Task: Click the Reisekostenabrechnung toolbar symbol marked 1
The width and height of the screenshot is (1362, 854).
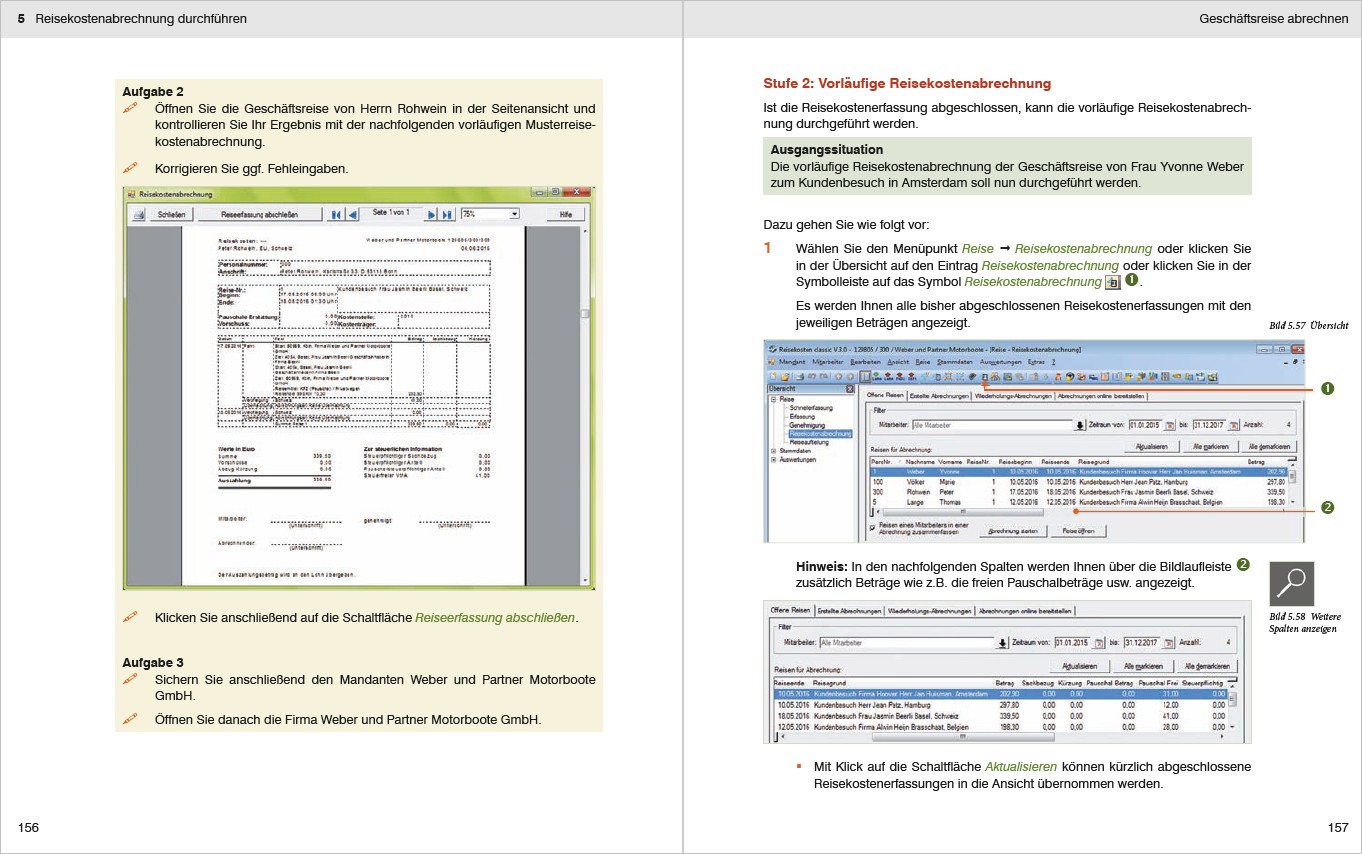Action: click(984, 377)
